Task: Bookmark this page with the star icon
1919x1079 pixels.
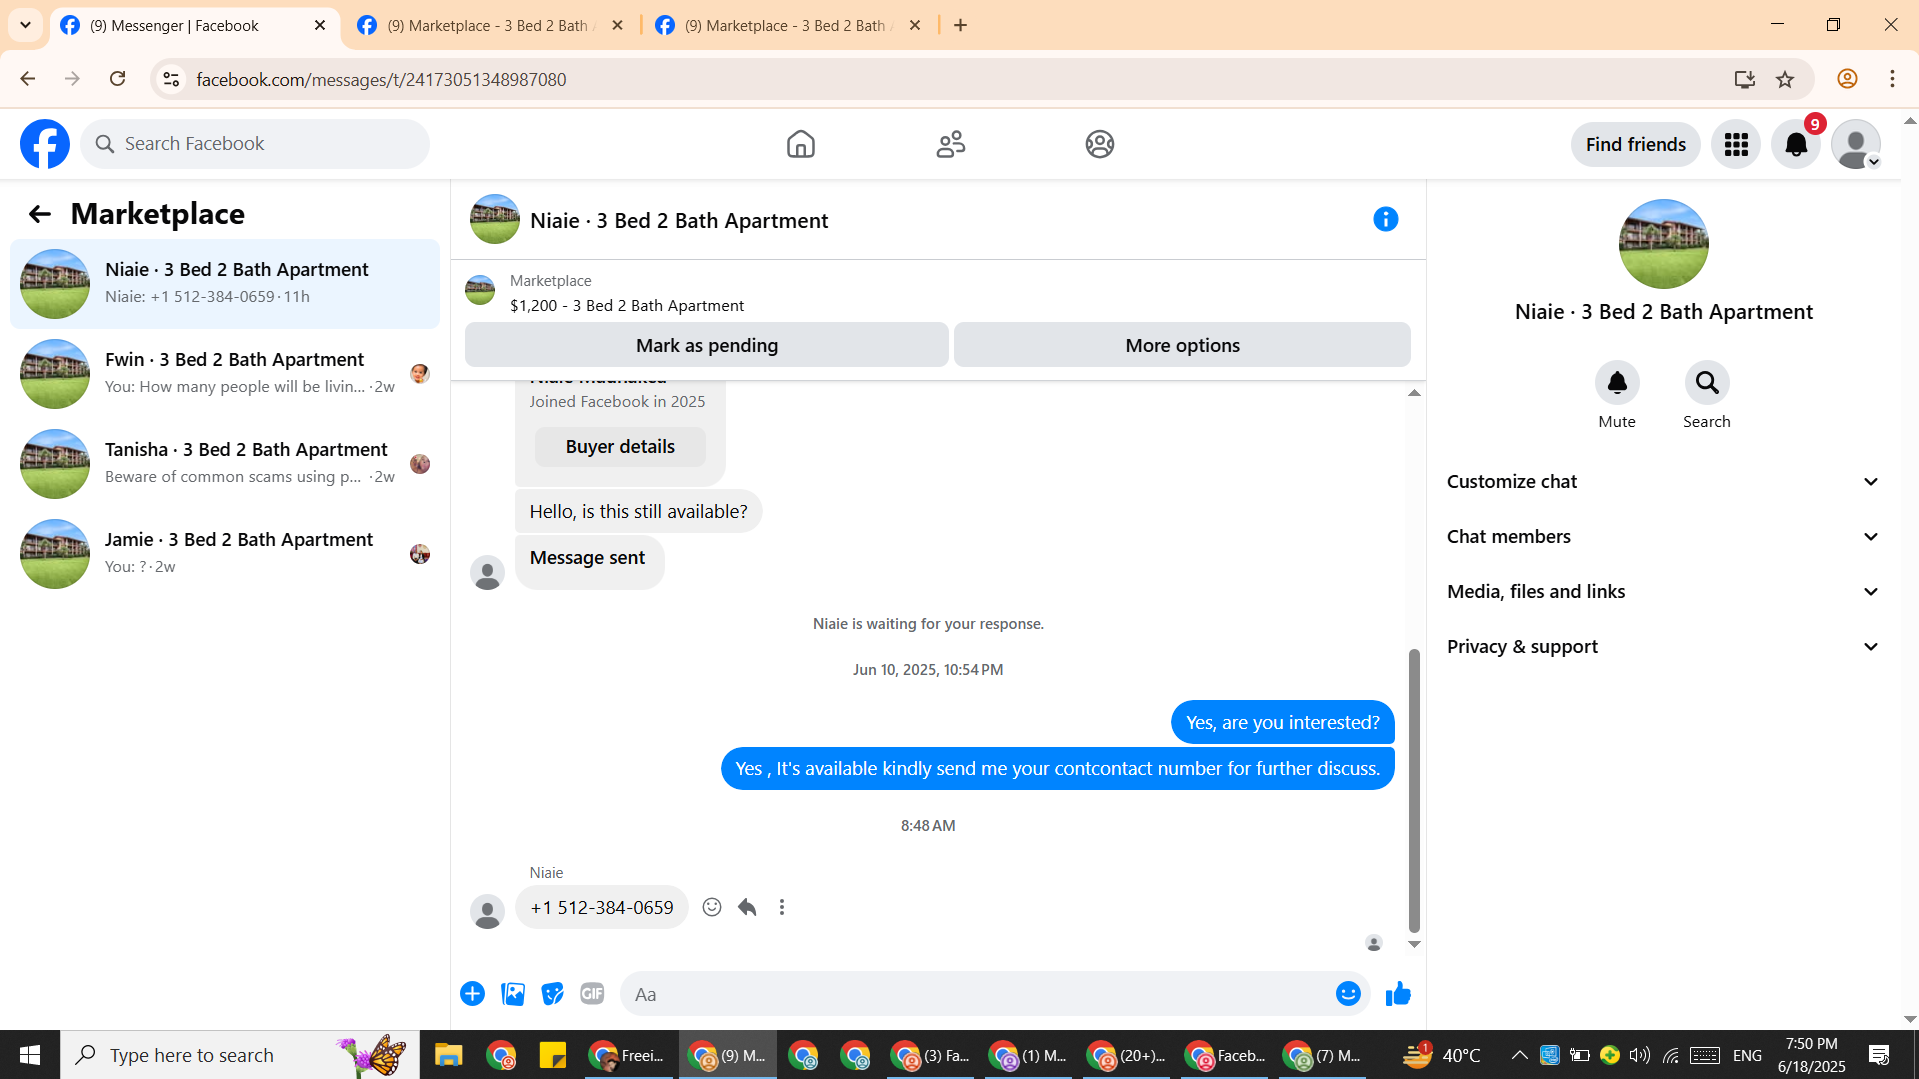Action: click(x=1785, y=79)
